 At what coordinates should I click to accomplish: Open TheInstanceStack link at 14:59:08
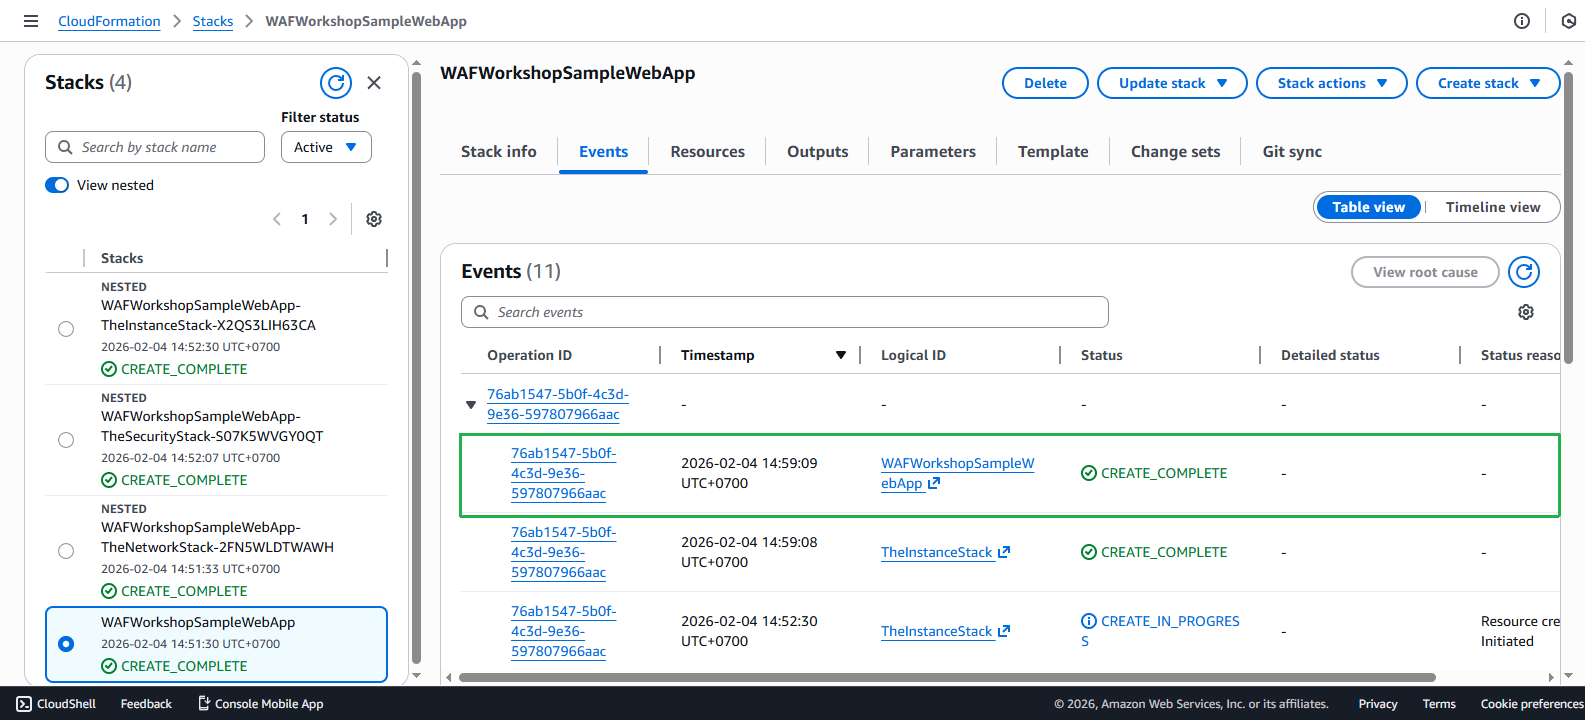pos(936,552)
